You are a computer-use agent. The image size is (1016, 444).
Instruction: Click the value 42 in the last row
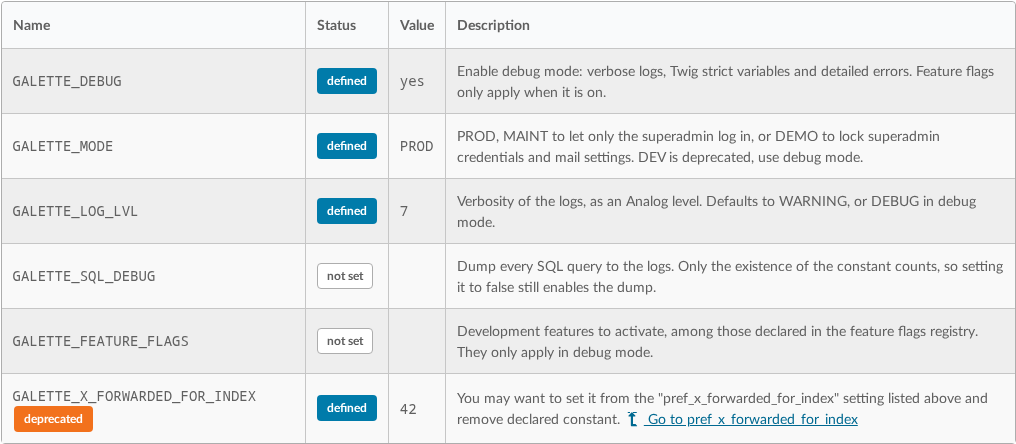tap(408, 410)
